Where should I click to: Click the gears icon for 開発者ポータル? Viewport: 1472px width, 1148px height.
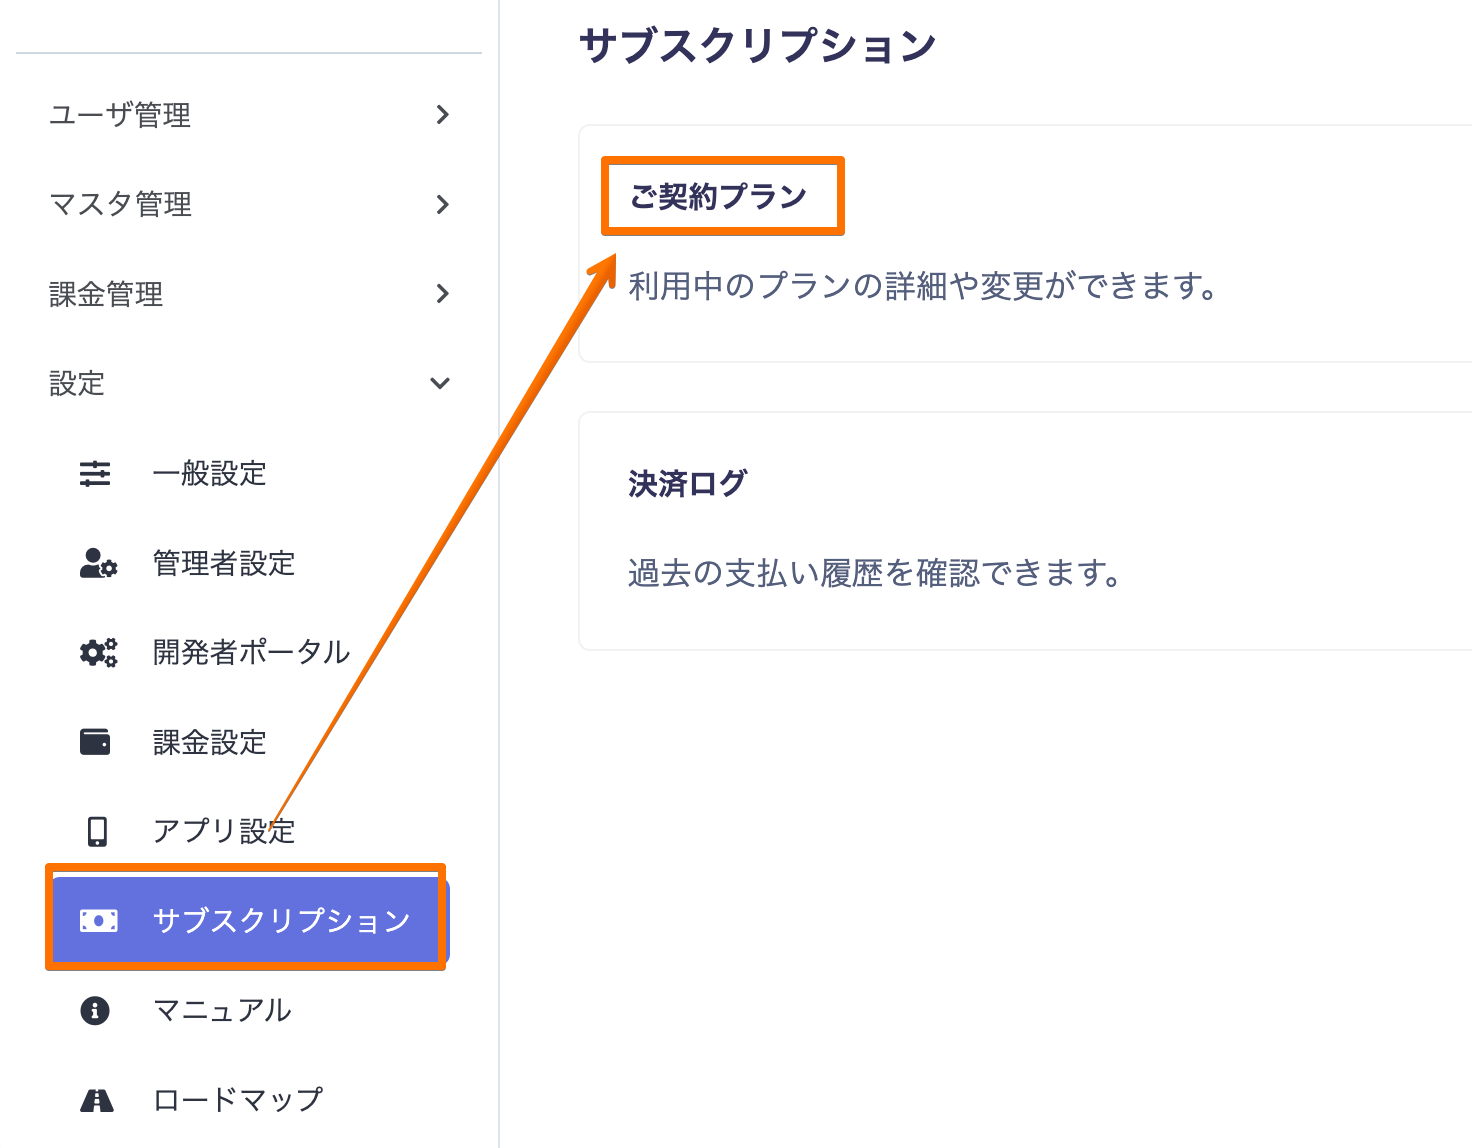(98, 653)
